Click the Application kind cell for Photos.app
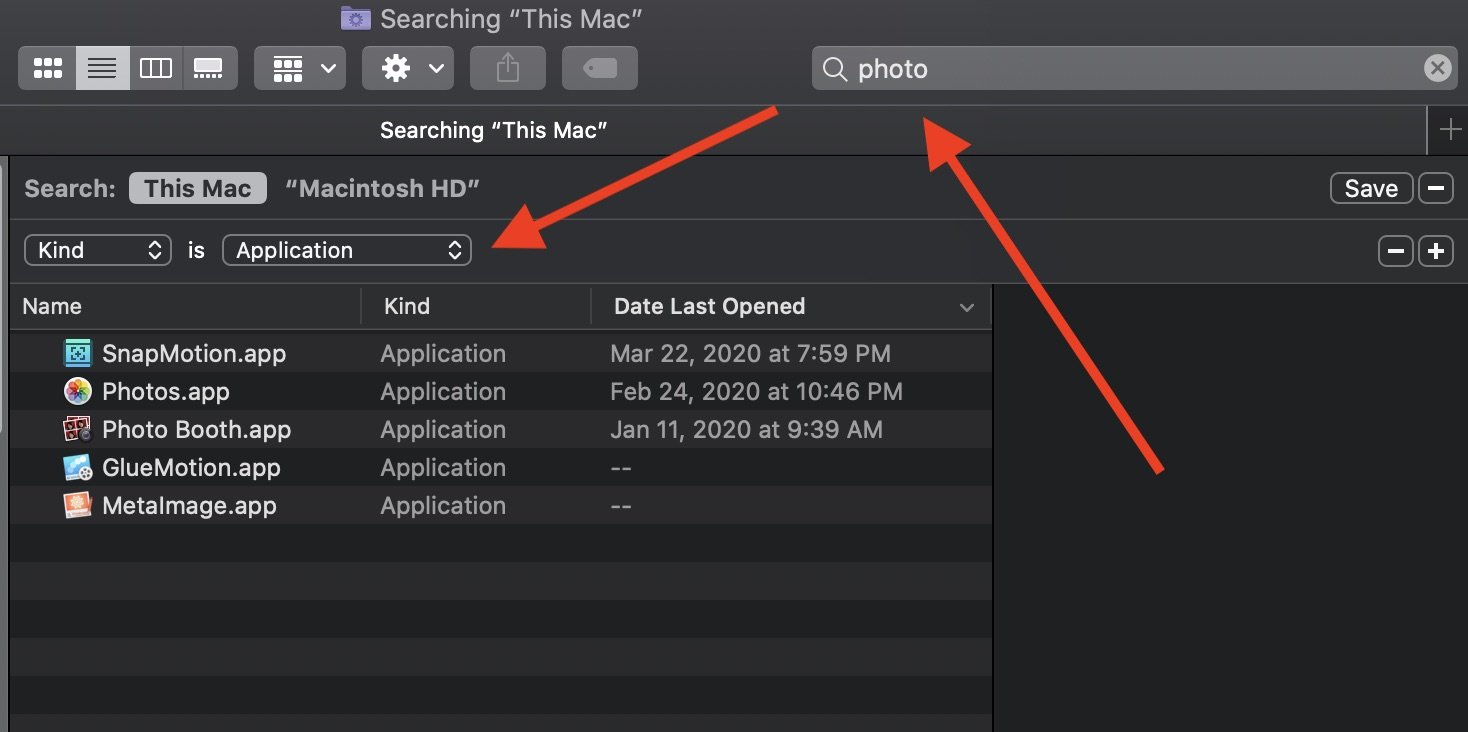This screenshot has height=732, width=1468. pos(443,391)
